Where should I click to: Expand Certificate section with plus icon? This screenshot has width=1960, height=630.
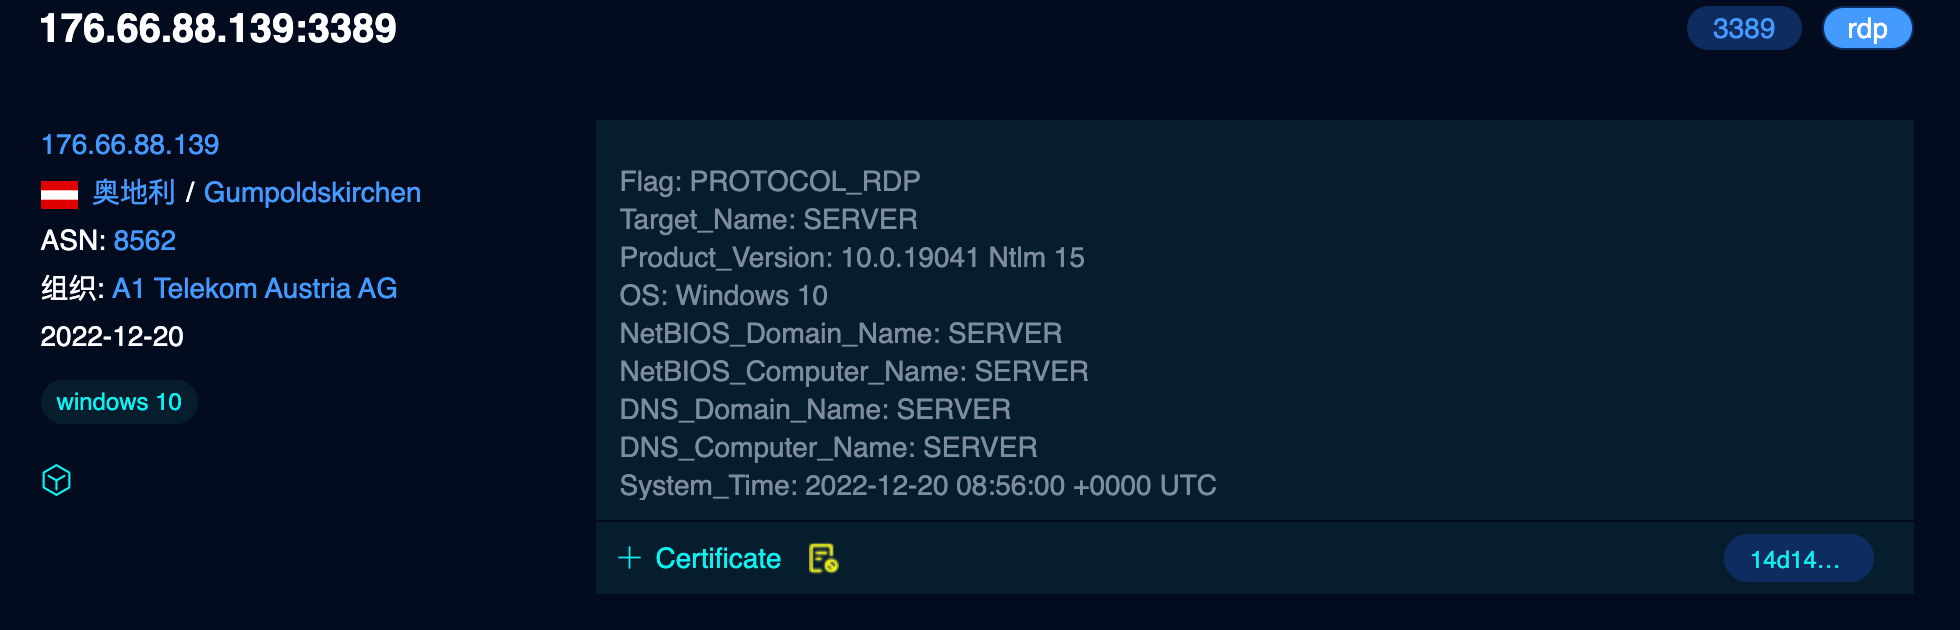point(629,558)
